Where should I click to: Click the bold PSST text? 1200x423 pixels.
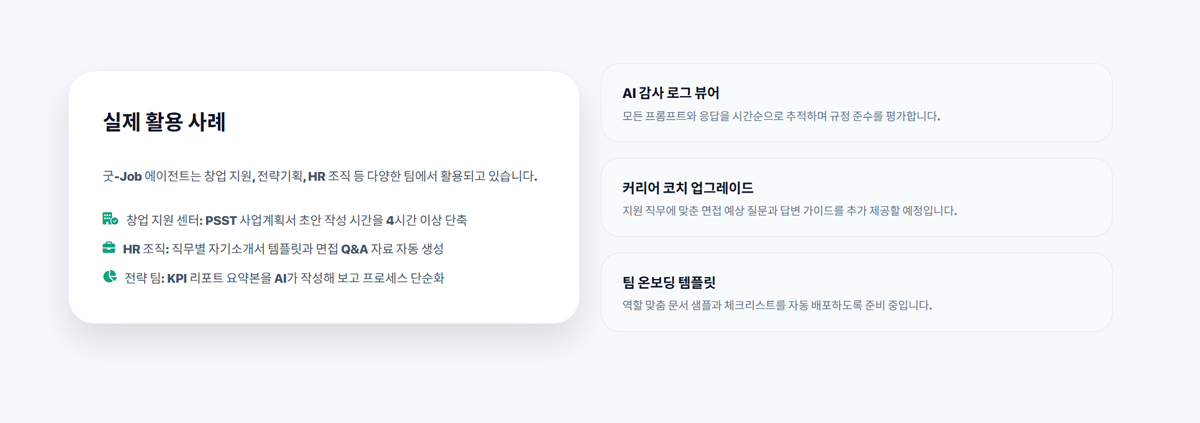tap(221, 220)
